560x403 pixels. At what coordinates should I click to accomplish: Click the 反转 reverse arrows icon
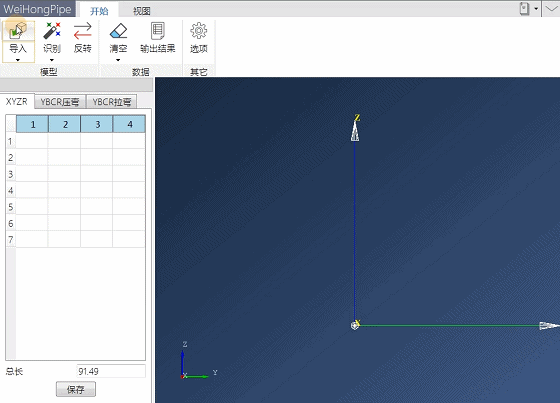(x=82, y=31)
